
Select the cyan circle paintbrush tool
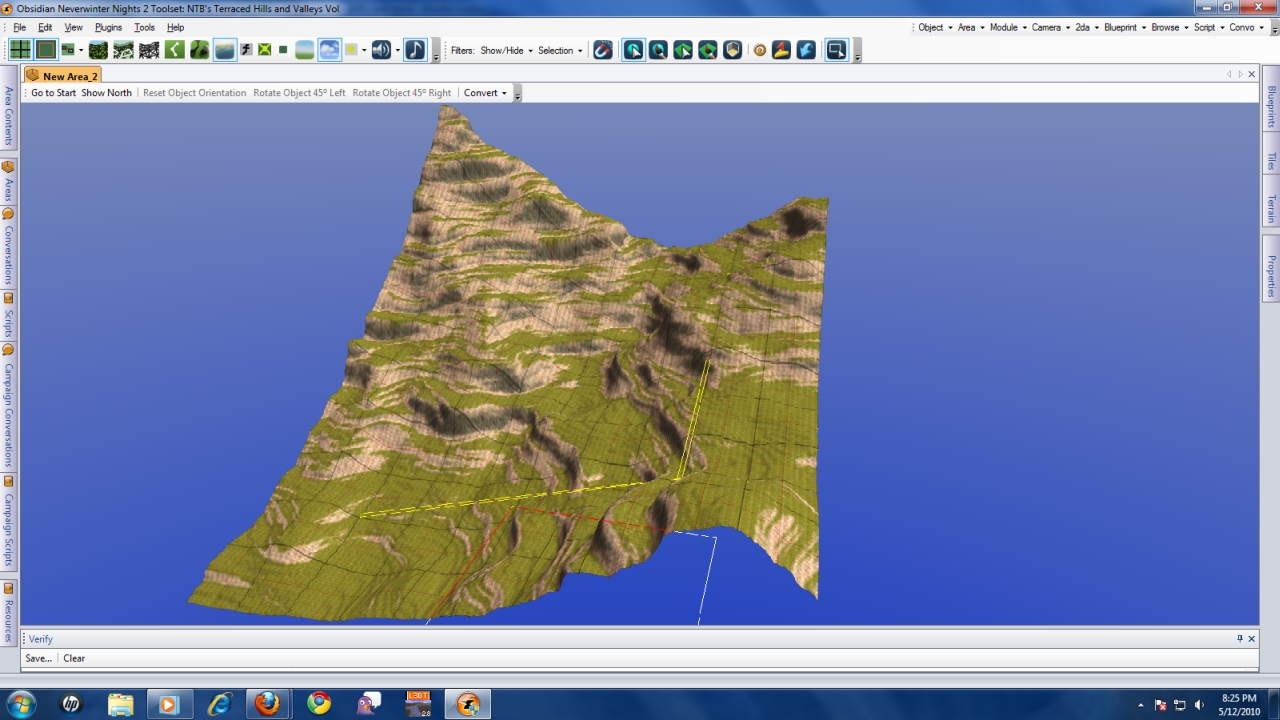[x=658, y=50]
